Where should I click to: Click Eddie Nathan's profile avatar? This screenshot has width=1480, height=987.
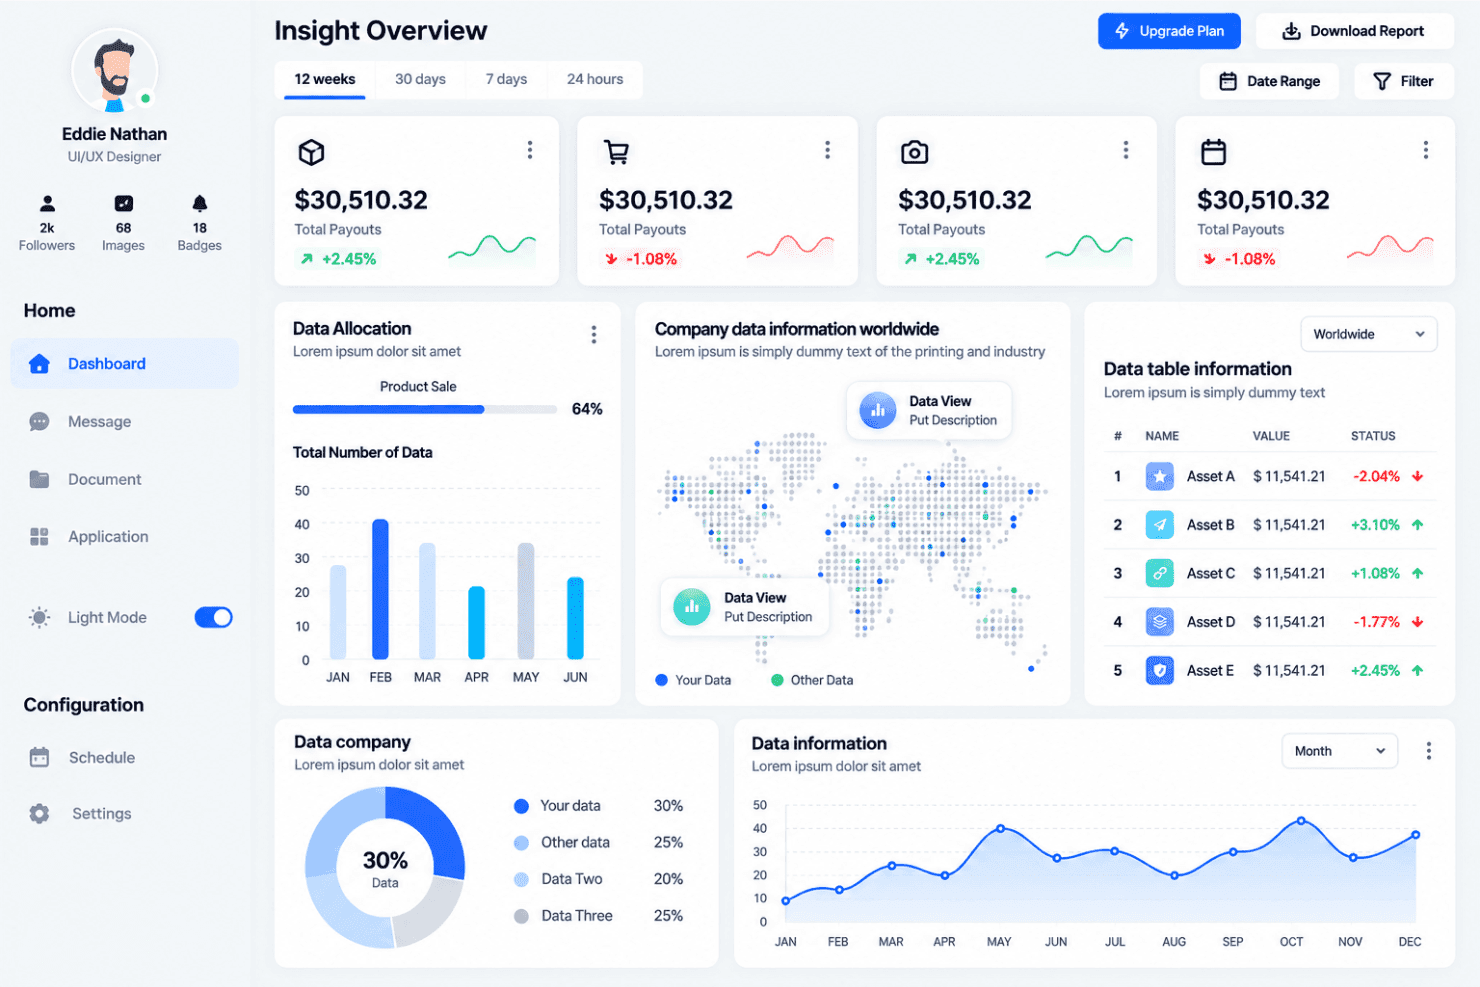114,70
